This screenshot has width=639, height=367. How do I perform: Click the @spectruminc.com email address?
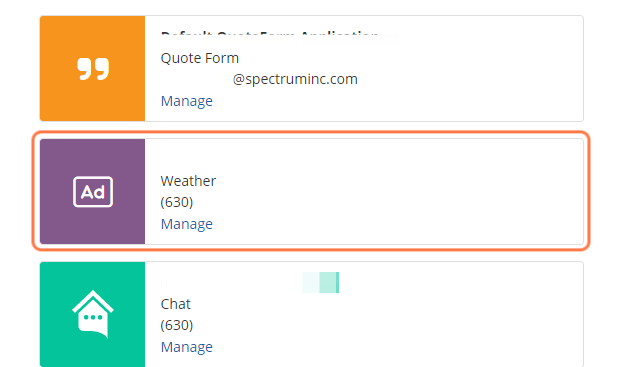pyautogui.click(x=295, y=79)
